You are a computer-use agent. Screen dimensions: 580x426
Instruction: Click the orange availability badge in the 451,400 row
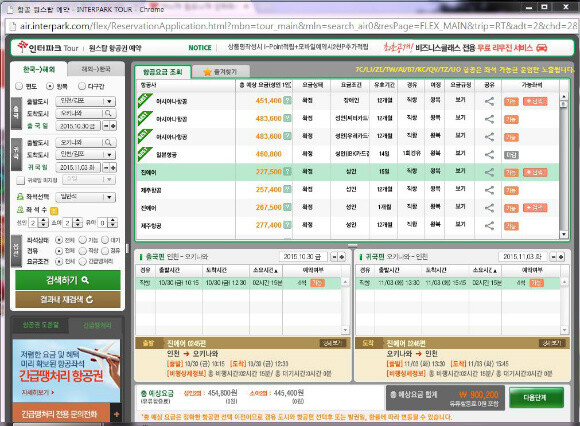click(x=511, y=101)
